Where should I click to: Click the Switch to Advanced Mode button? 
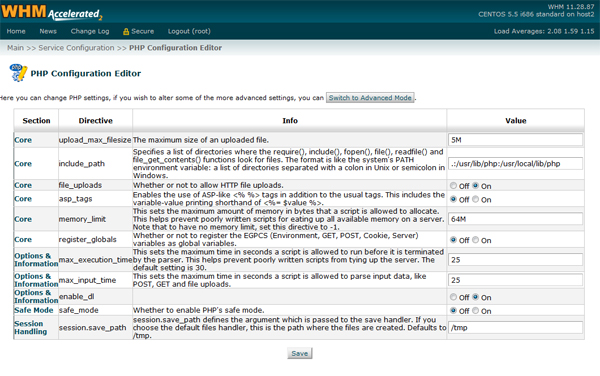(370, 98)
